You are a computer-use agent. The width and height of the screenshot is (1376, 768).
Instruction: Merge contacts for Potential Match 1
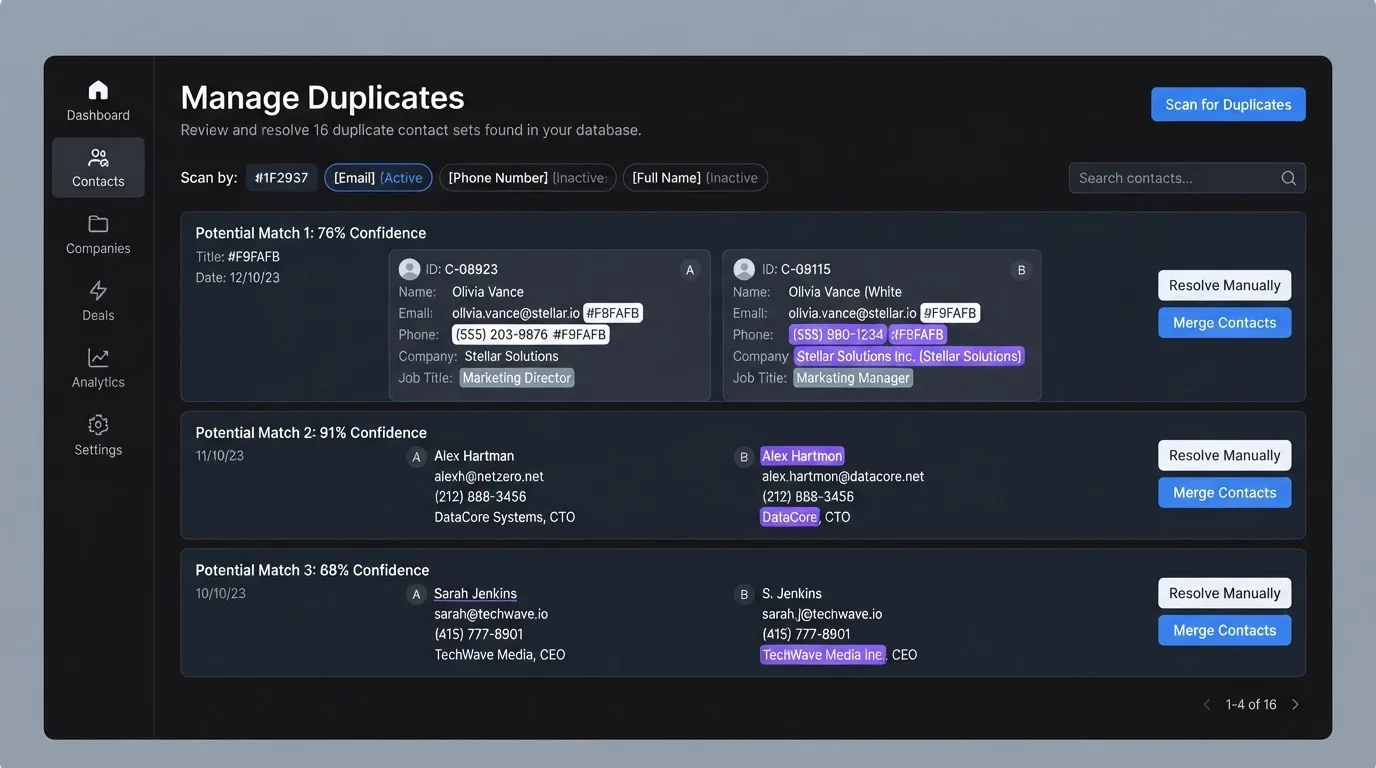1225,323
